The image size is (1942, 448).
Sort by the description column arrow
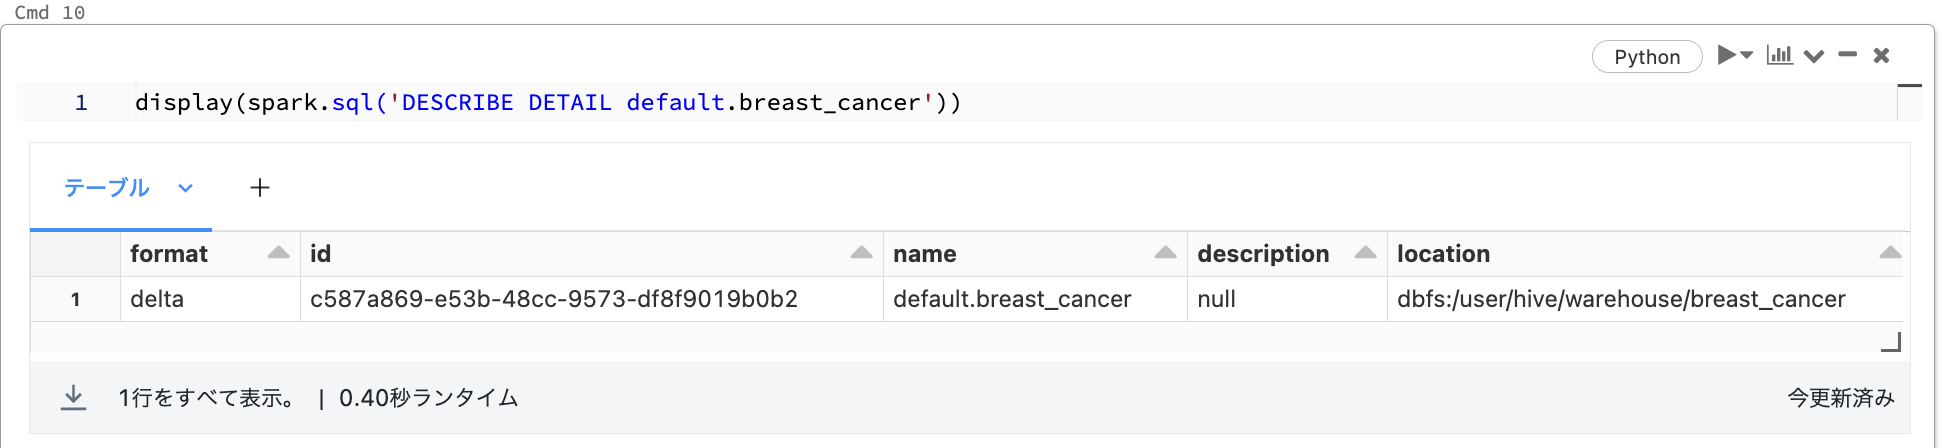click(1365, 253)
